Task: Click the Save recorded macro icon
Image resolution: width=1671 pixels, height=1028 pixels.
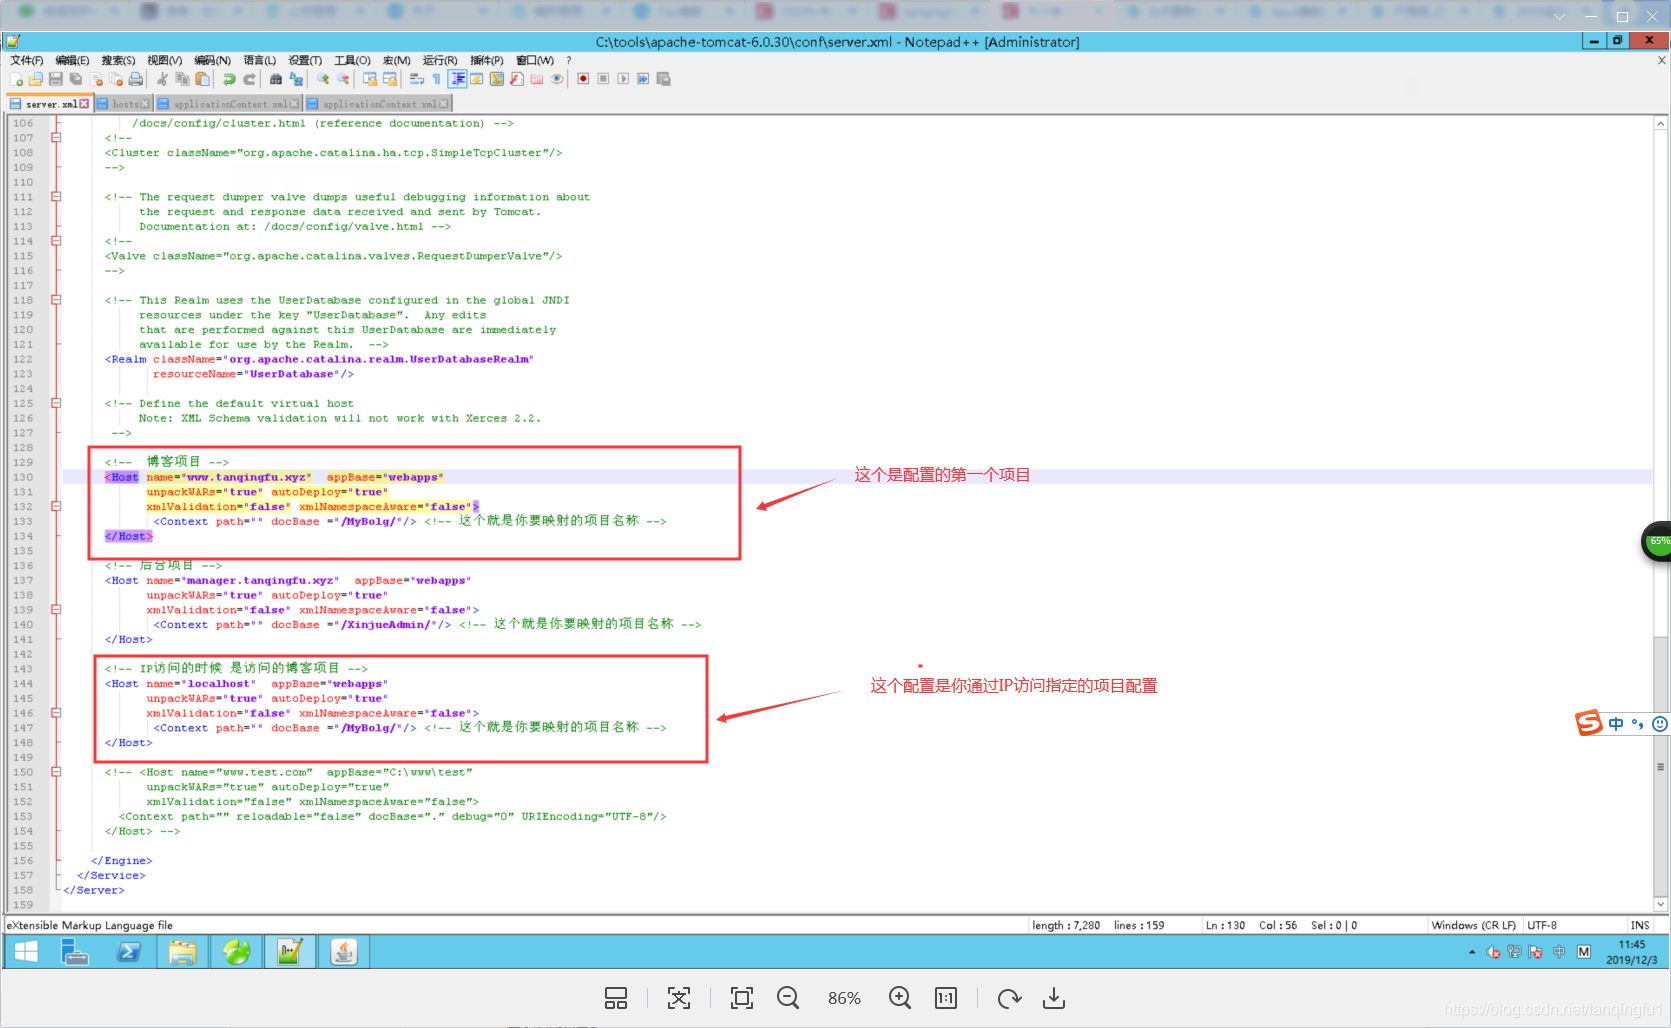Action: point(663,79)
